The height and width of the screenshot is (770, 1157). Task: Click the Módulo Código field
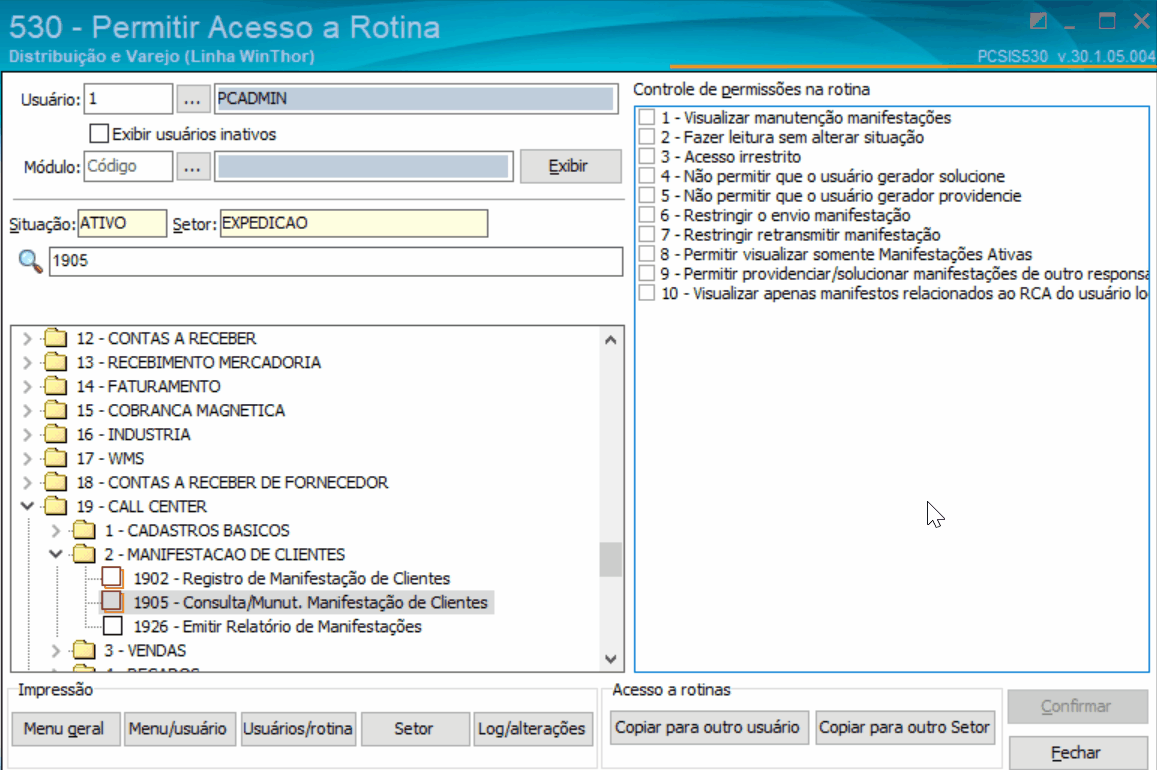(x=128, y=167)
